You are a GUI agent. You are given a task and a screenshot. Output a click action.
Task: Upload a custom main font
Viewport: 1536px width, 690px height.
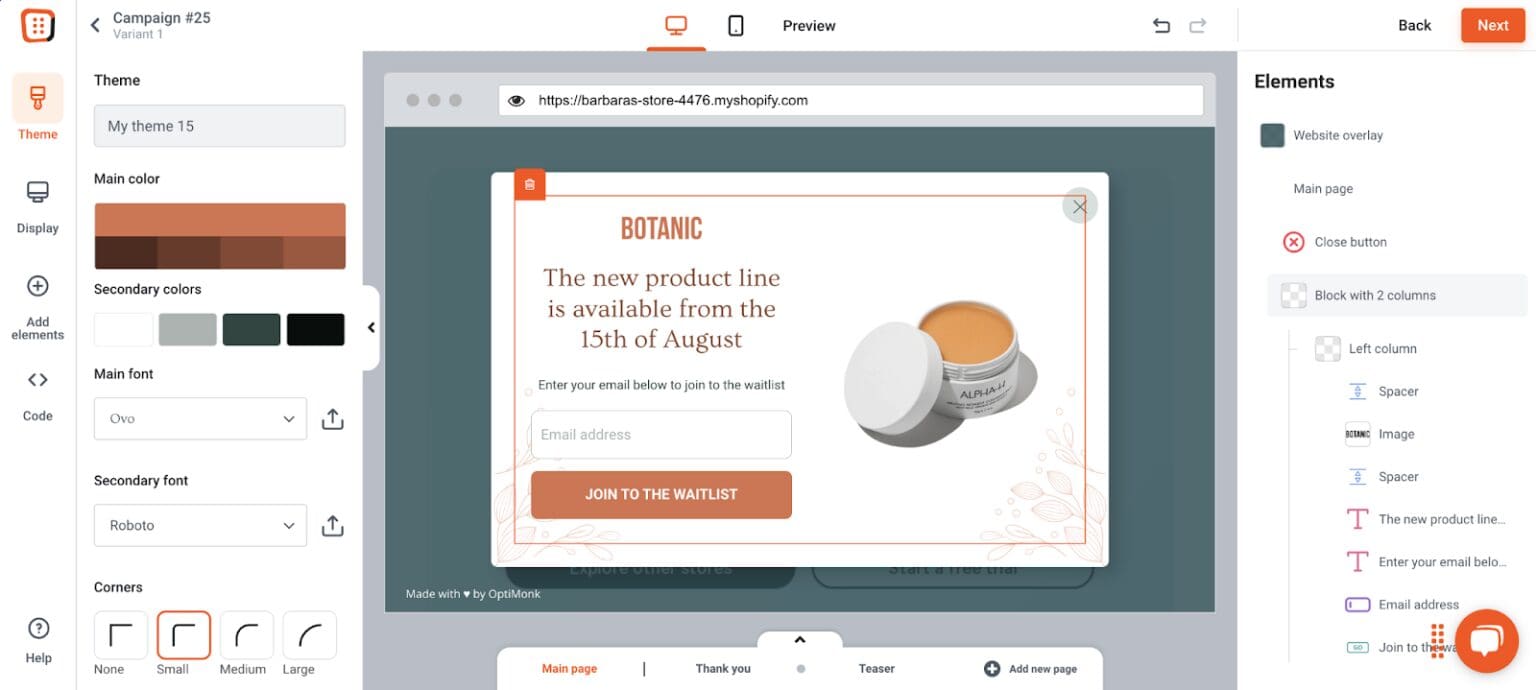(332, 419)
